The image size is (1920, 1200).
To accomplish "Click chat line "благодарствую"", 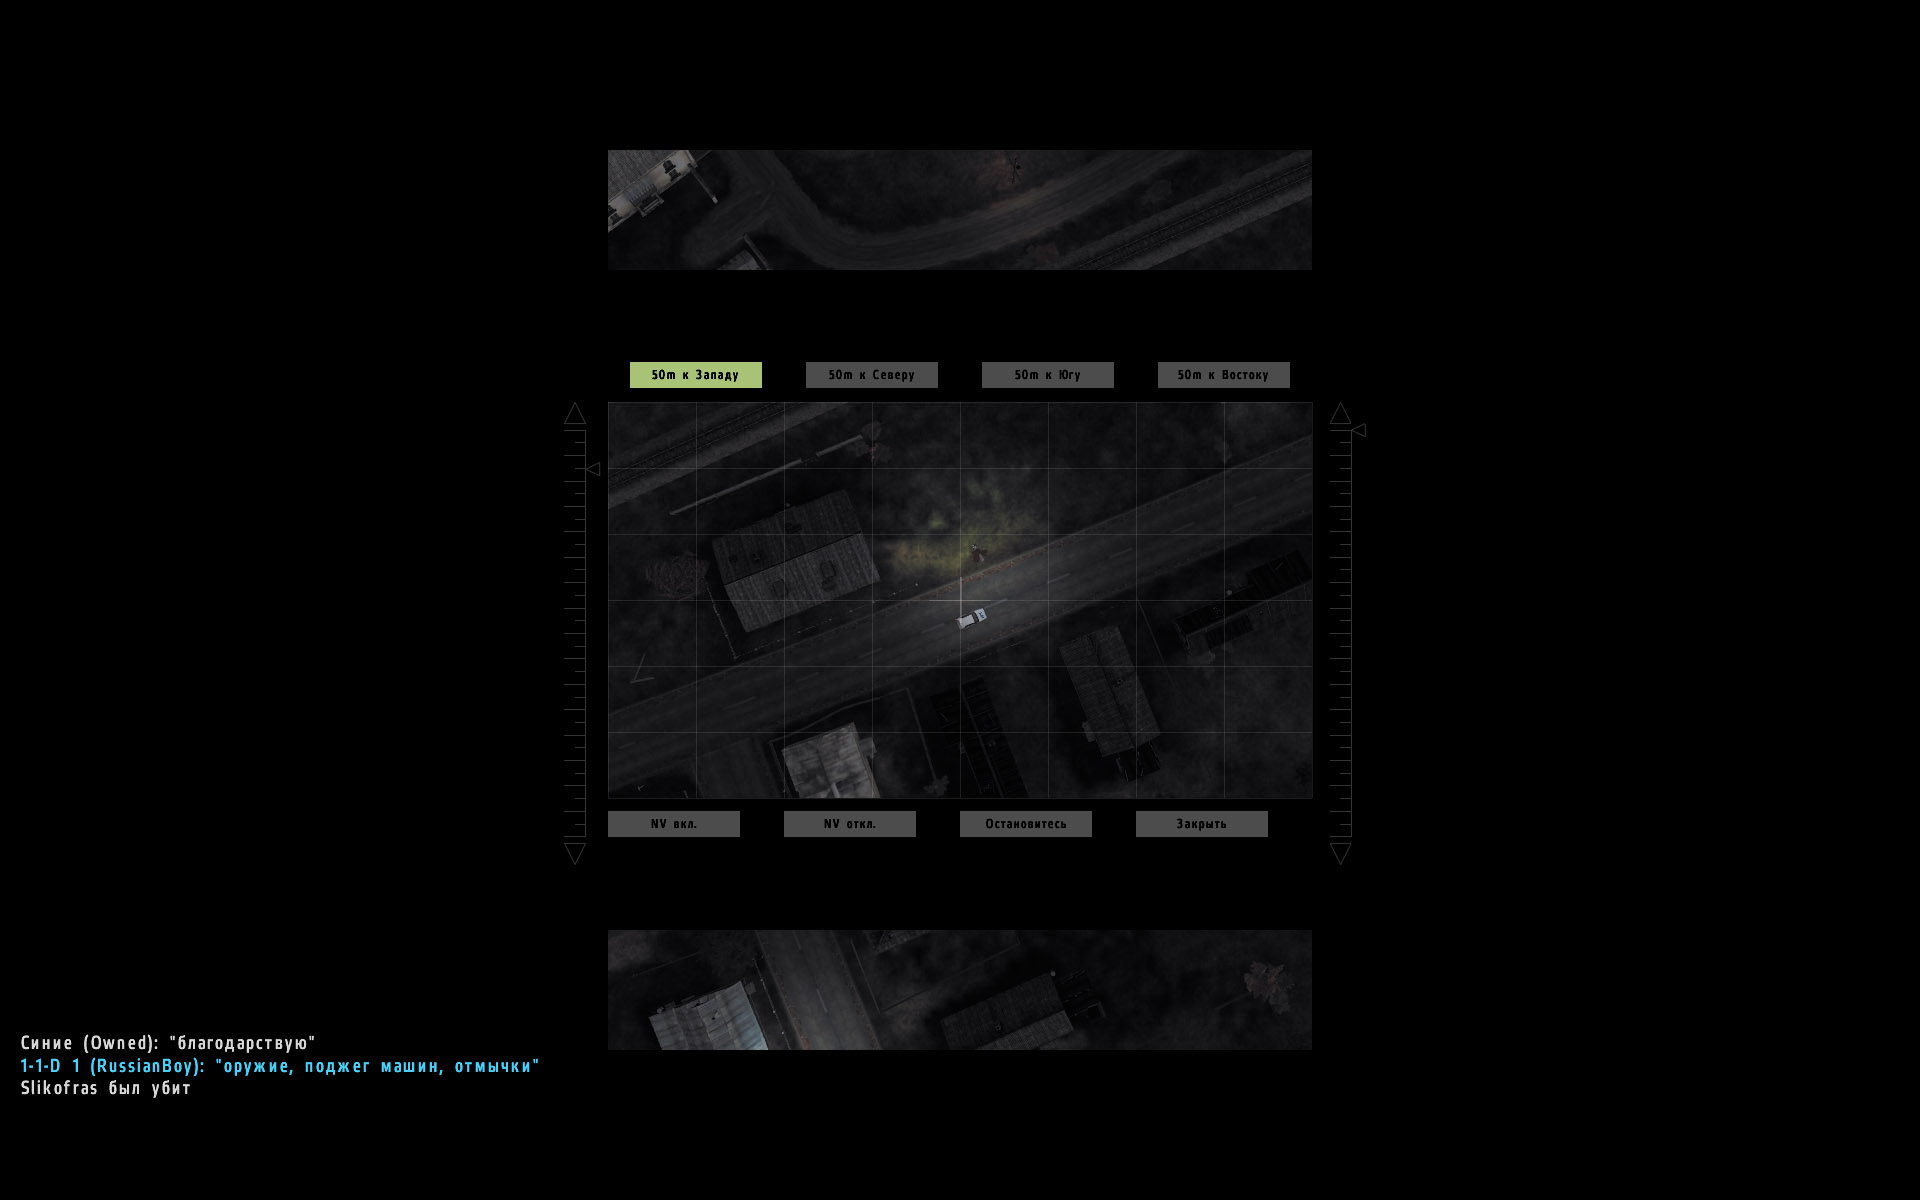I will click(242, 1043).
